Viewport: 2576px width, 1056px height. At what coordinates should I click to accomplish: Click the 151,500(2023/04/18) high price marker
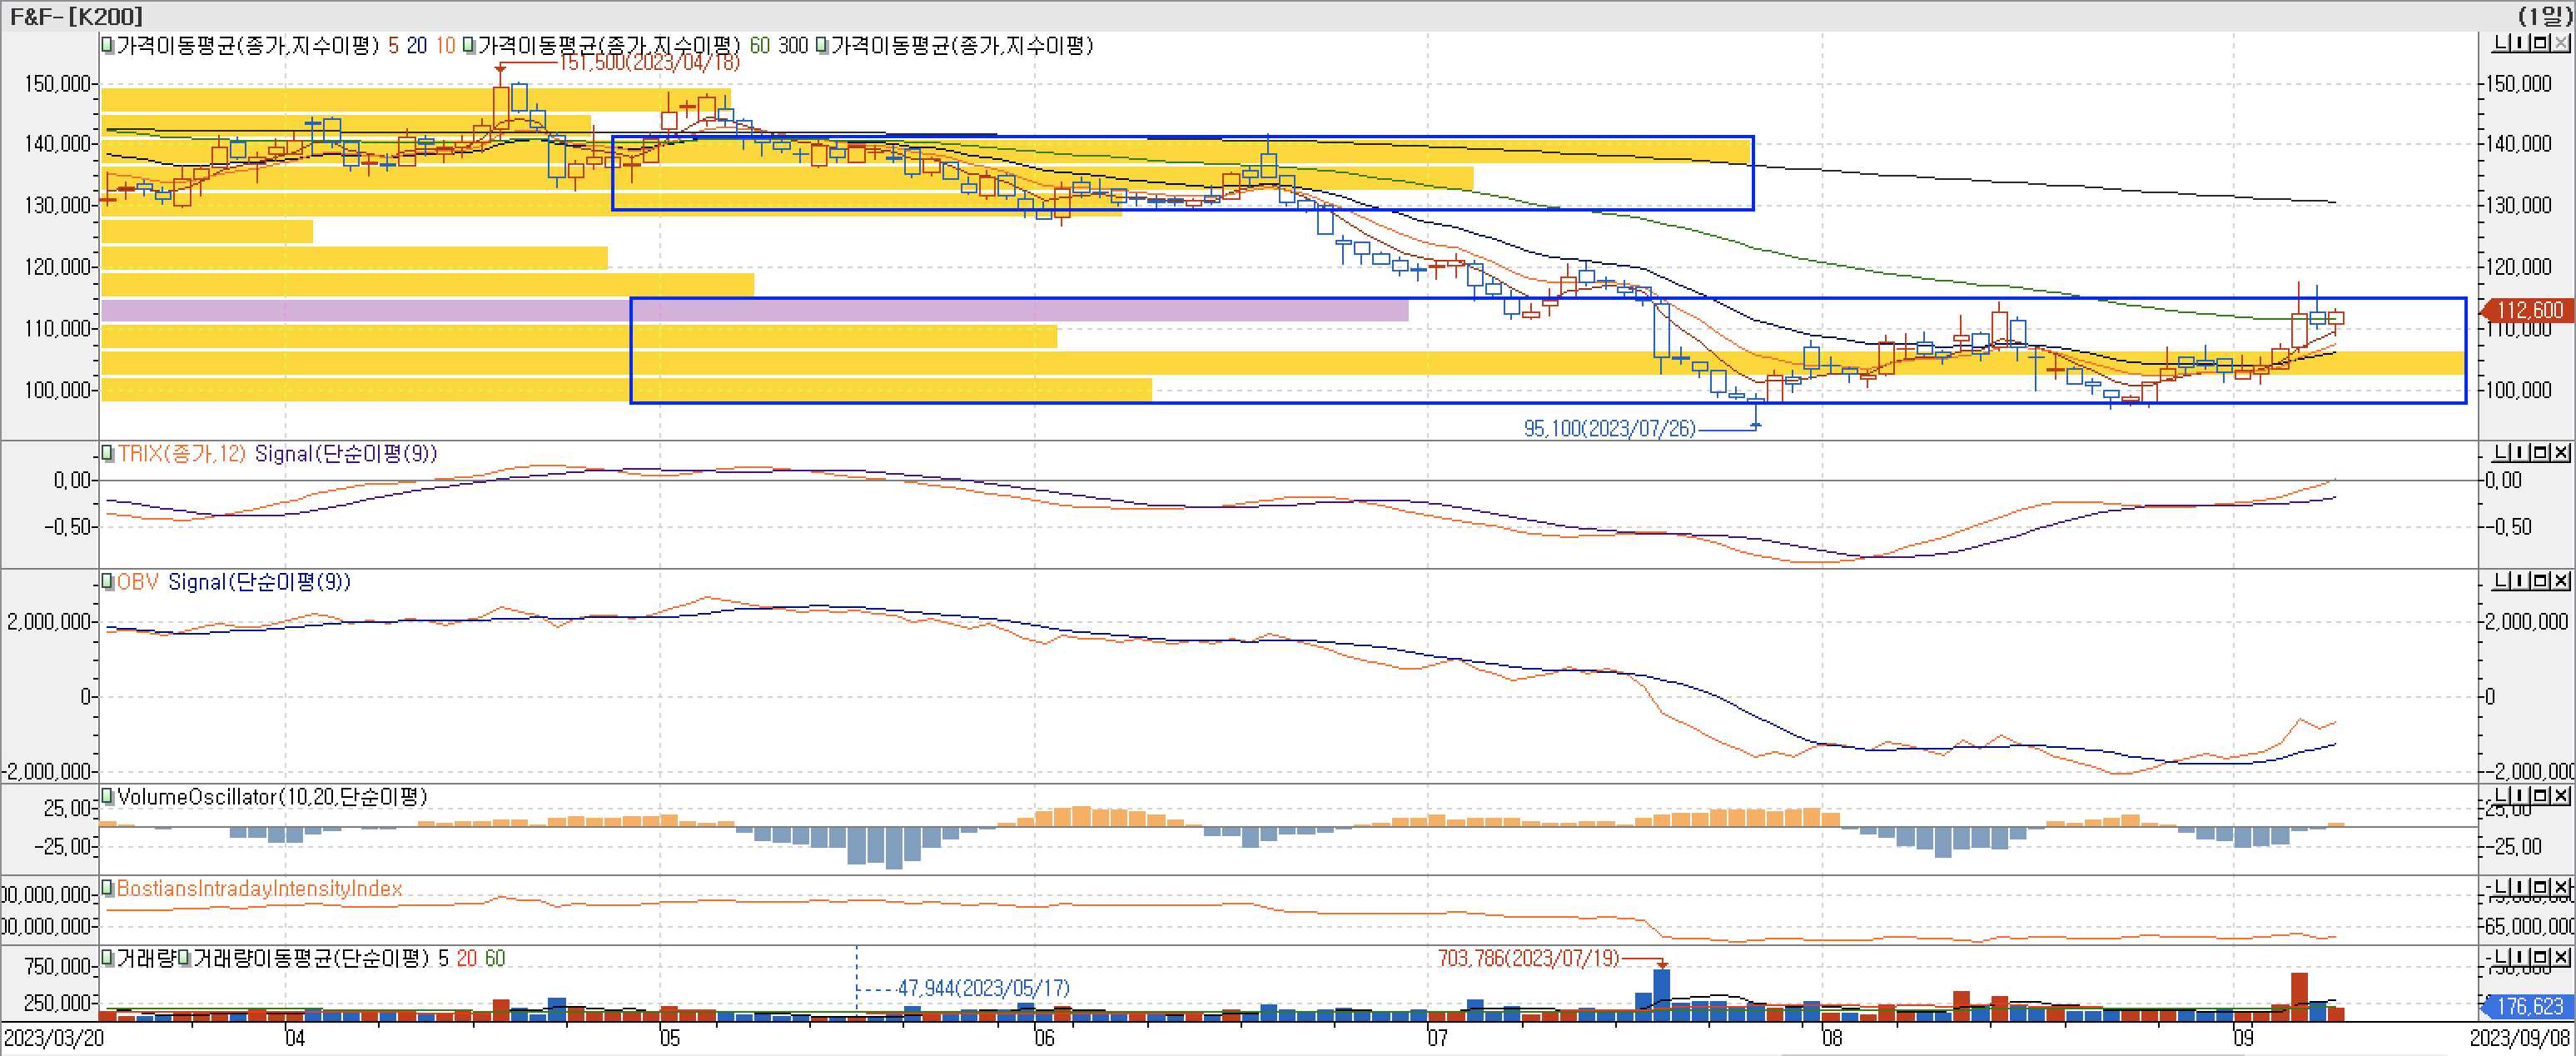click(x=650, y=63)
